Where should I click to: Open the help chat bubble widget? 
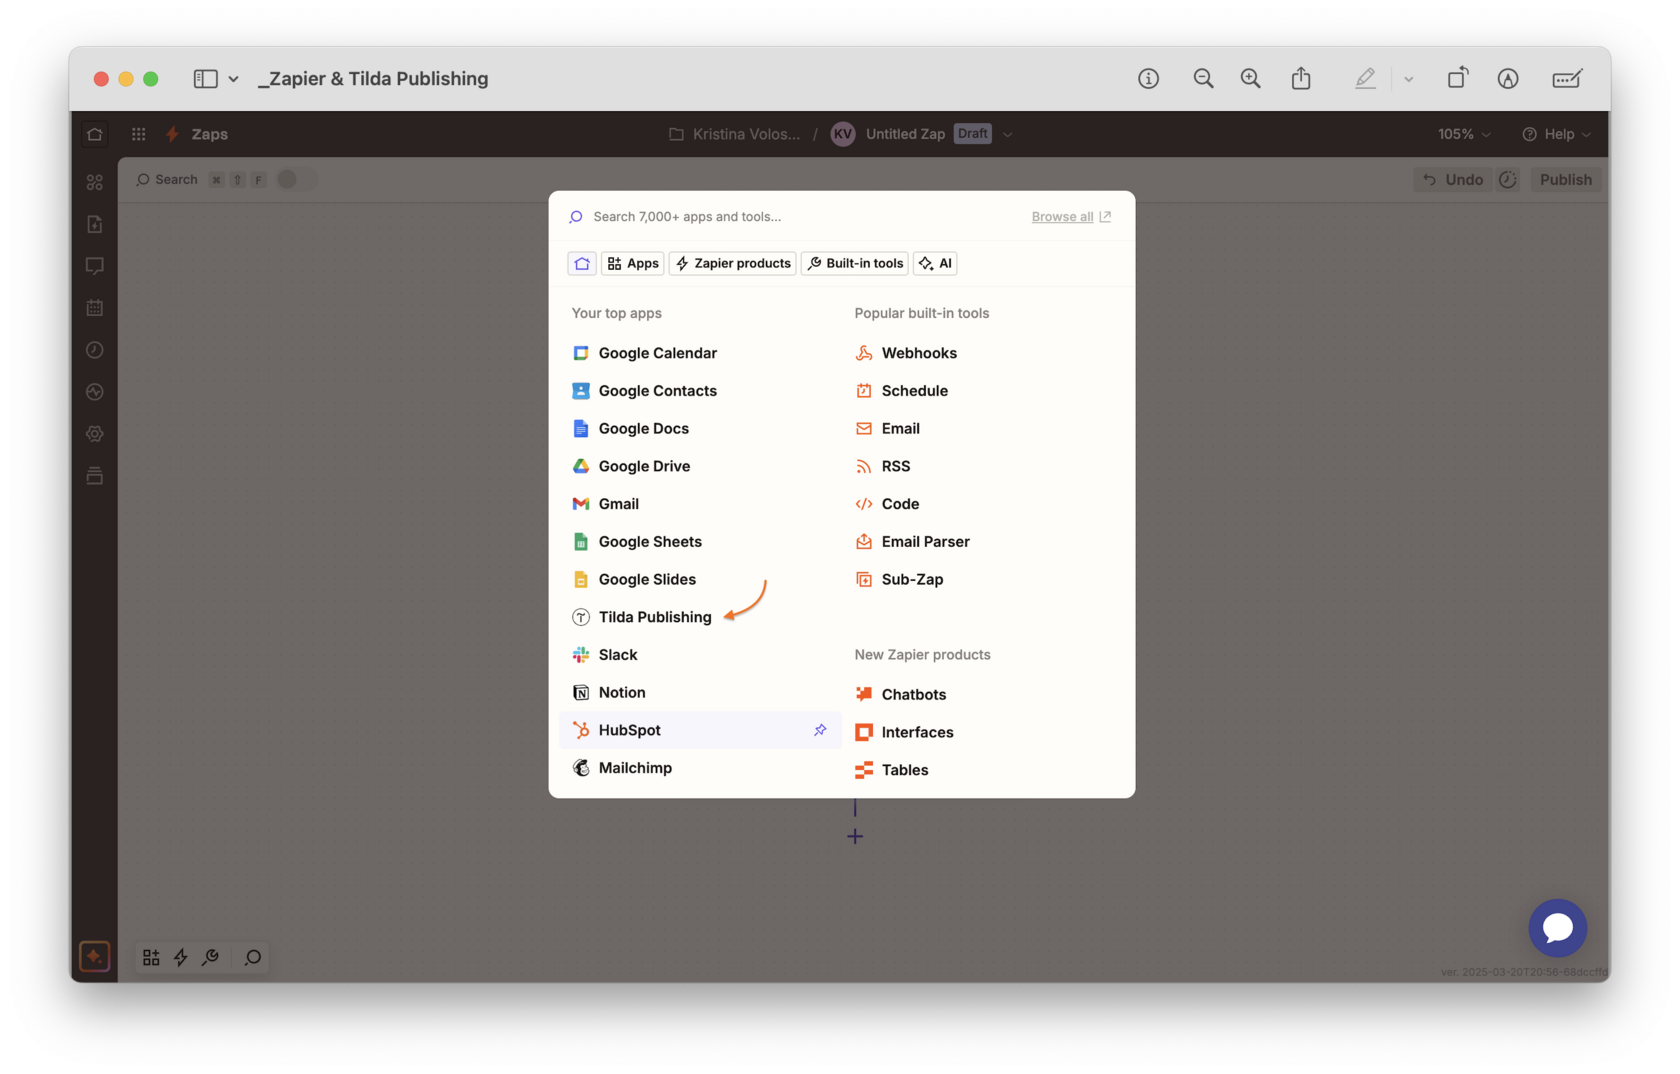(1557, 928)
